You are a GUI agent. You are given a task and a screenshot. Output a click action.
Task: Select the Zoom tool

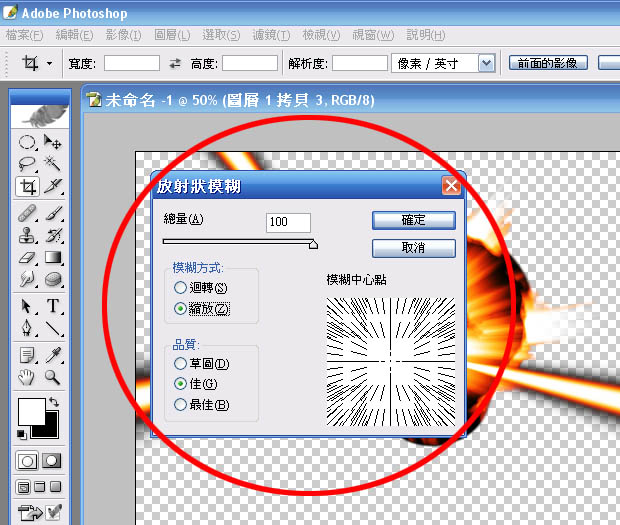click(x=53, y=377)
